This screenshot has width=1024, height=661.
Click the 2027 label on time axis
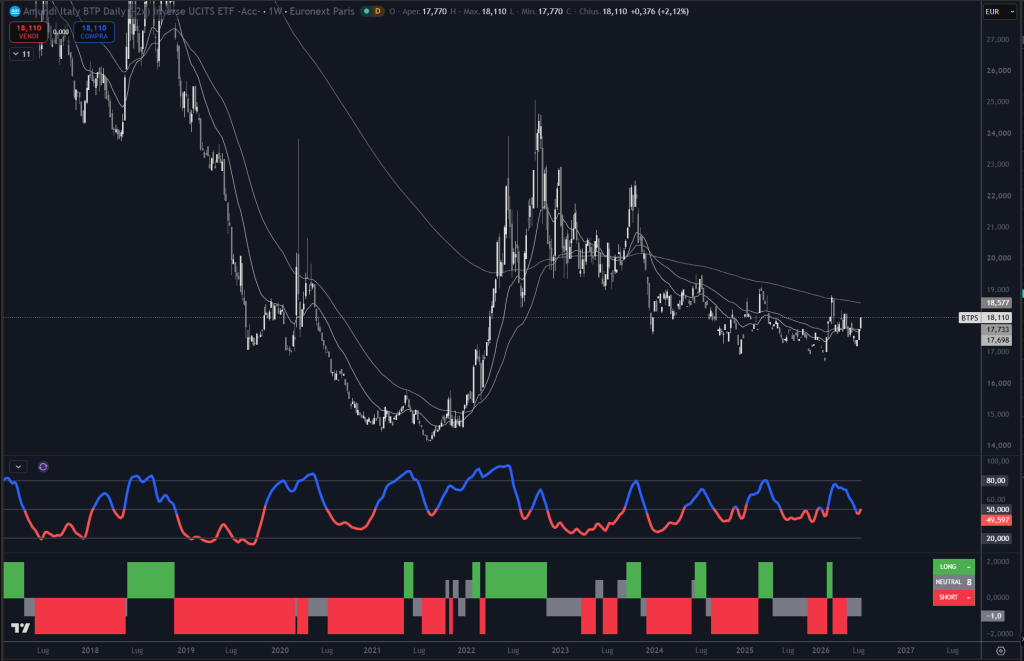pos(906,651)
